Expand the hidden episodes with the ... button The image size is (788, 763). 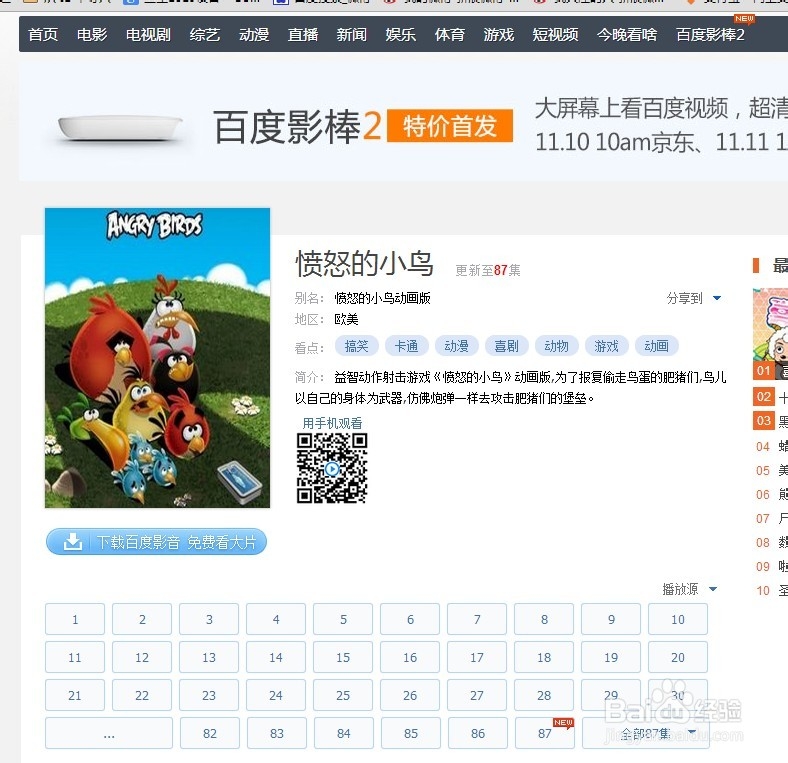109,733
